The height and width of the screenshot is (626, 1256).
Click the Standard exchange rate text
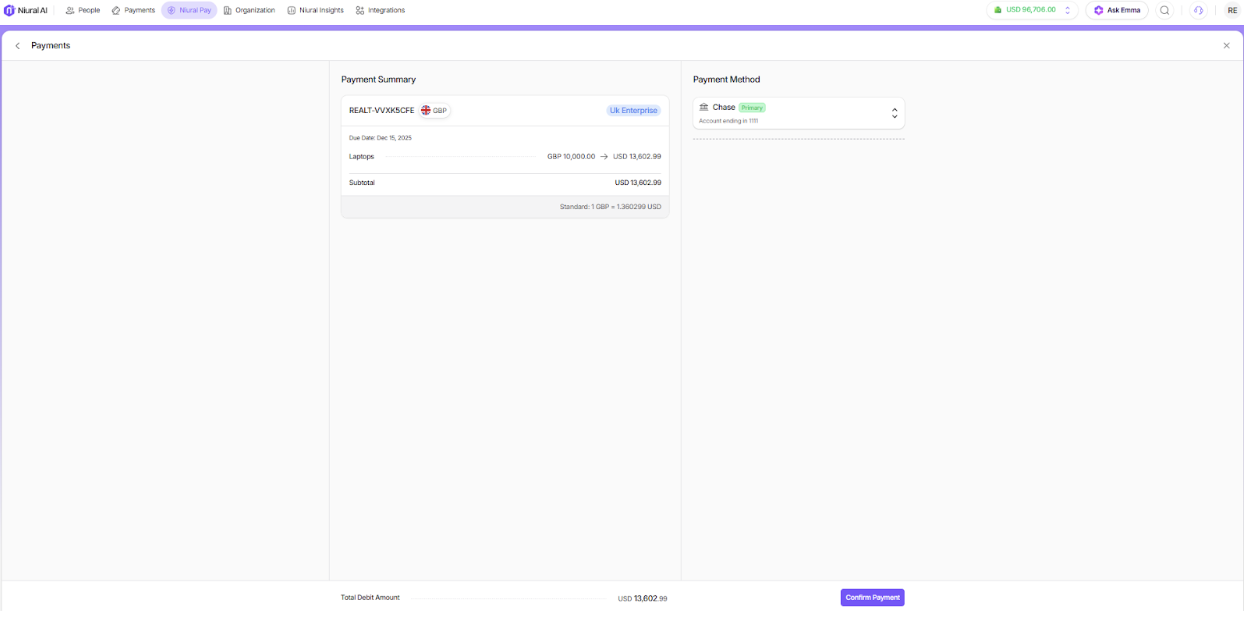click(610, 207)
